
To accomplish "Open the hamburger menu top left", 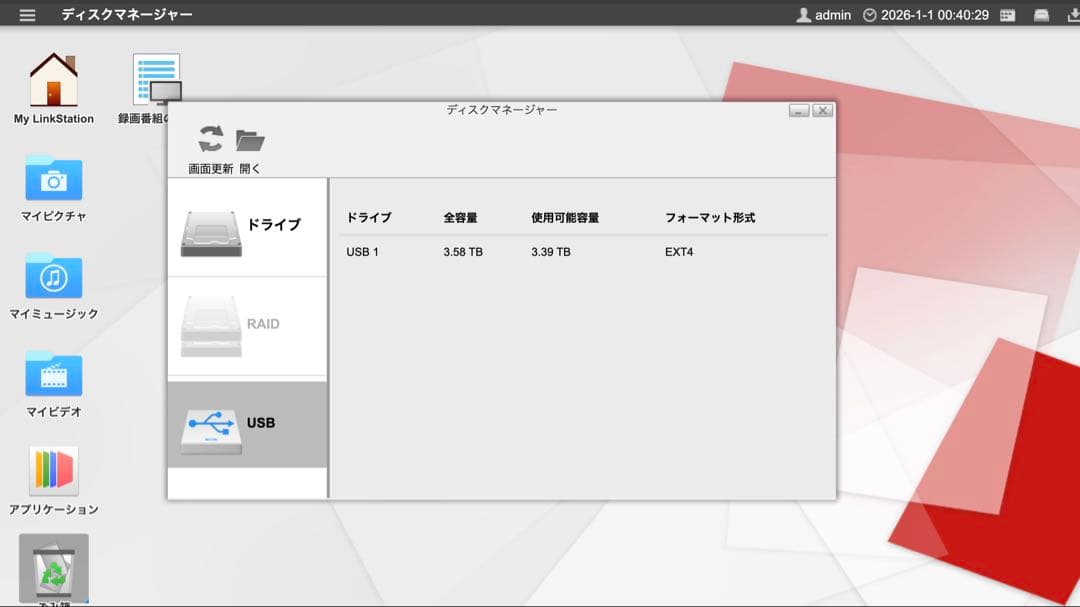I will click(x=26, y=14).
